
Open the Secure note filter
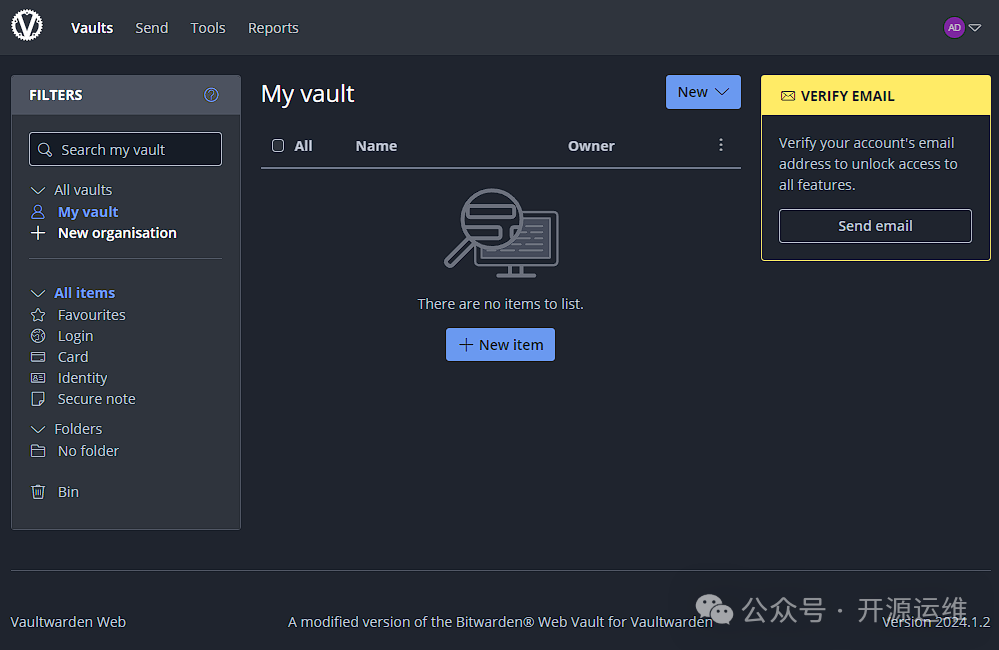(95, 398)
